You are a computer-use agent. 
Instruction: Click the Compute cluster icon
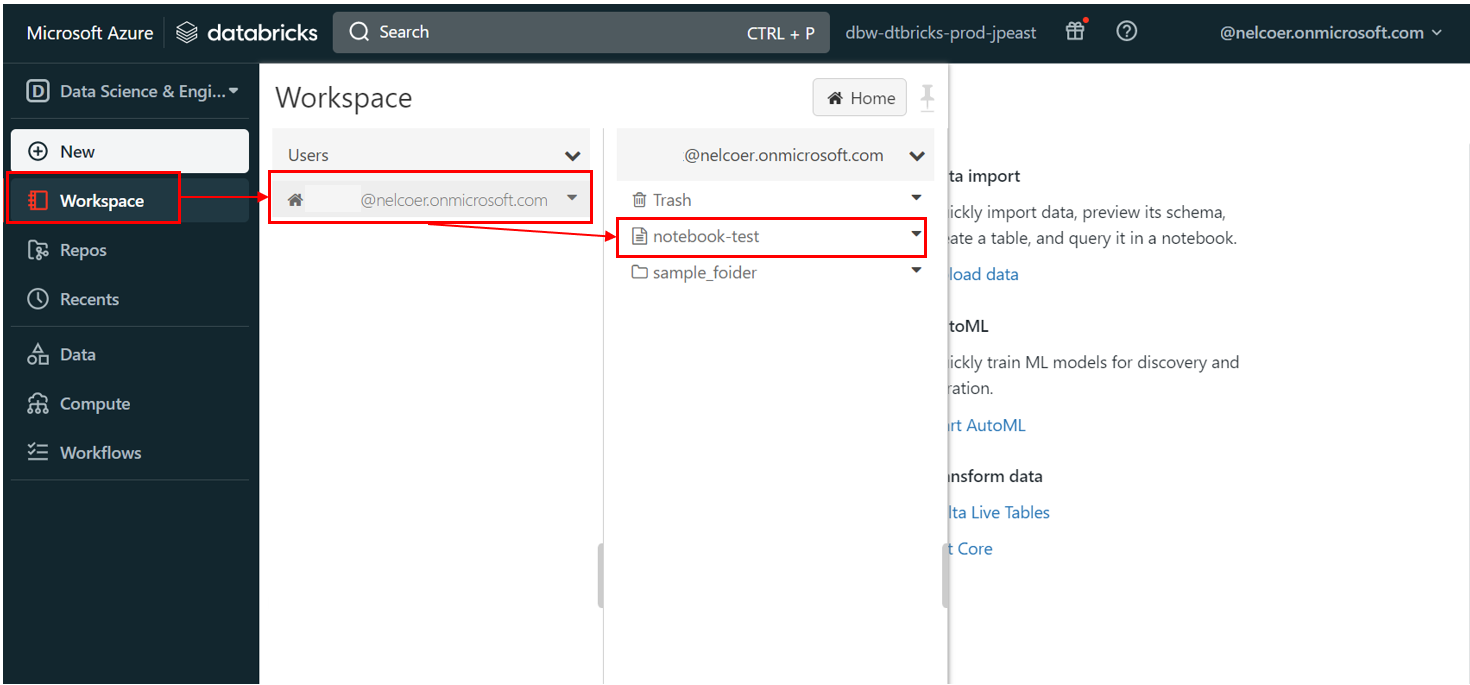click(x=38, y=403)
